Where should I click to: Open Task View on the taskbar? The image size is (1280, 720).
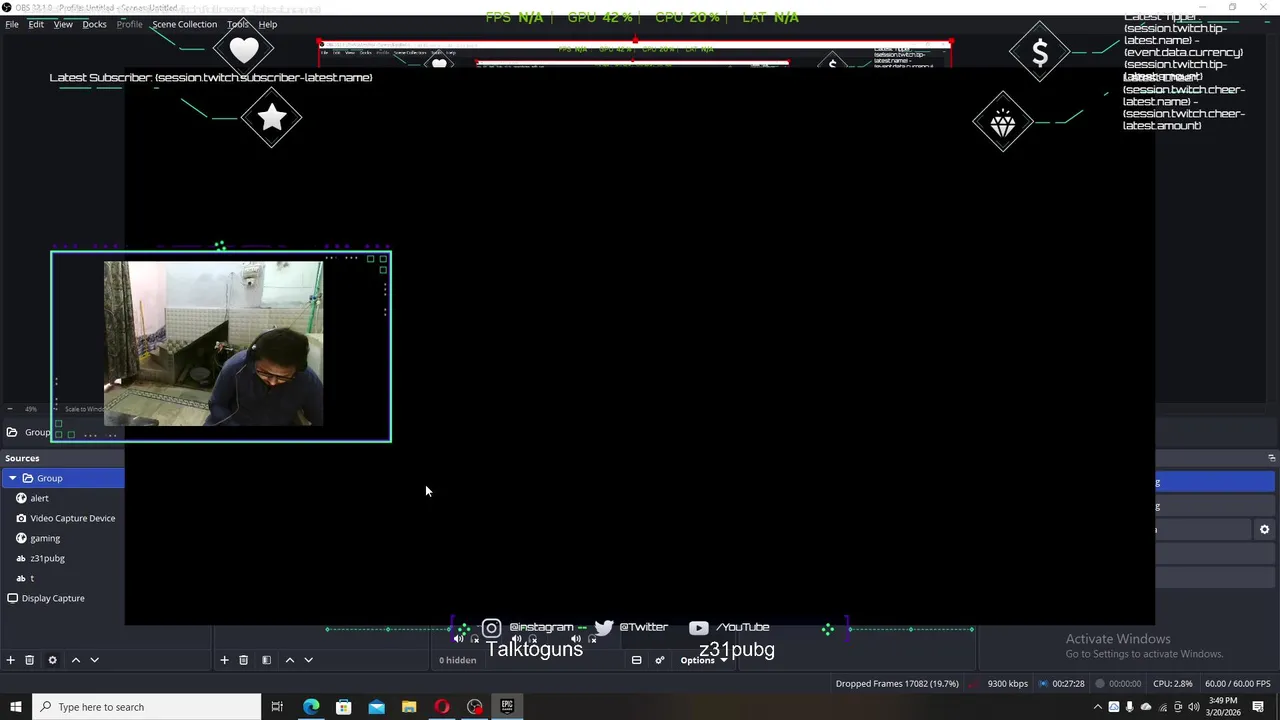(x=277, y=707)
